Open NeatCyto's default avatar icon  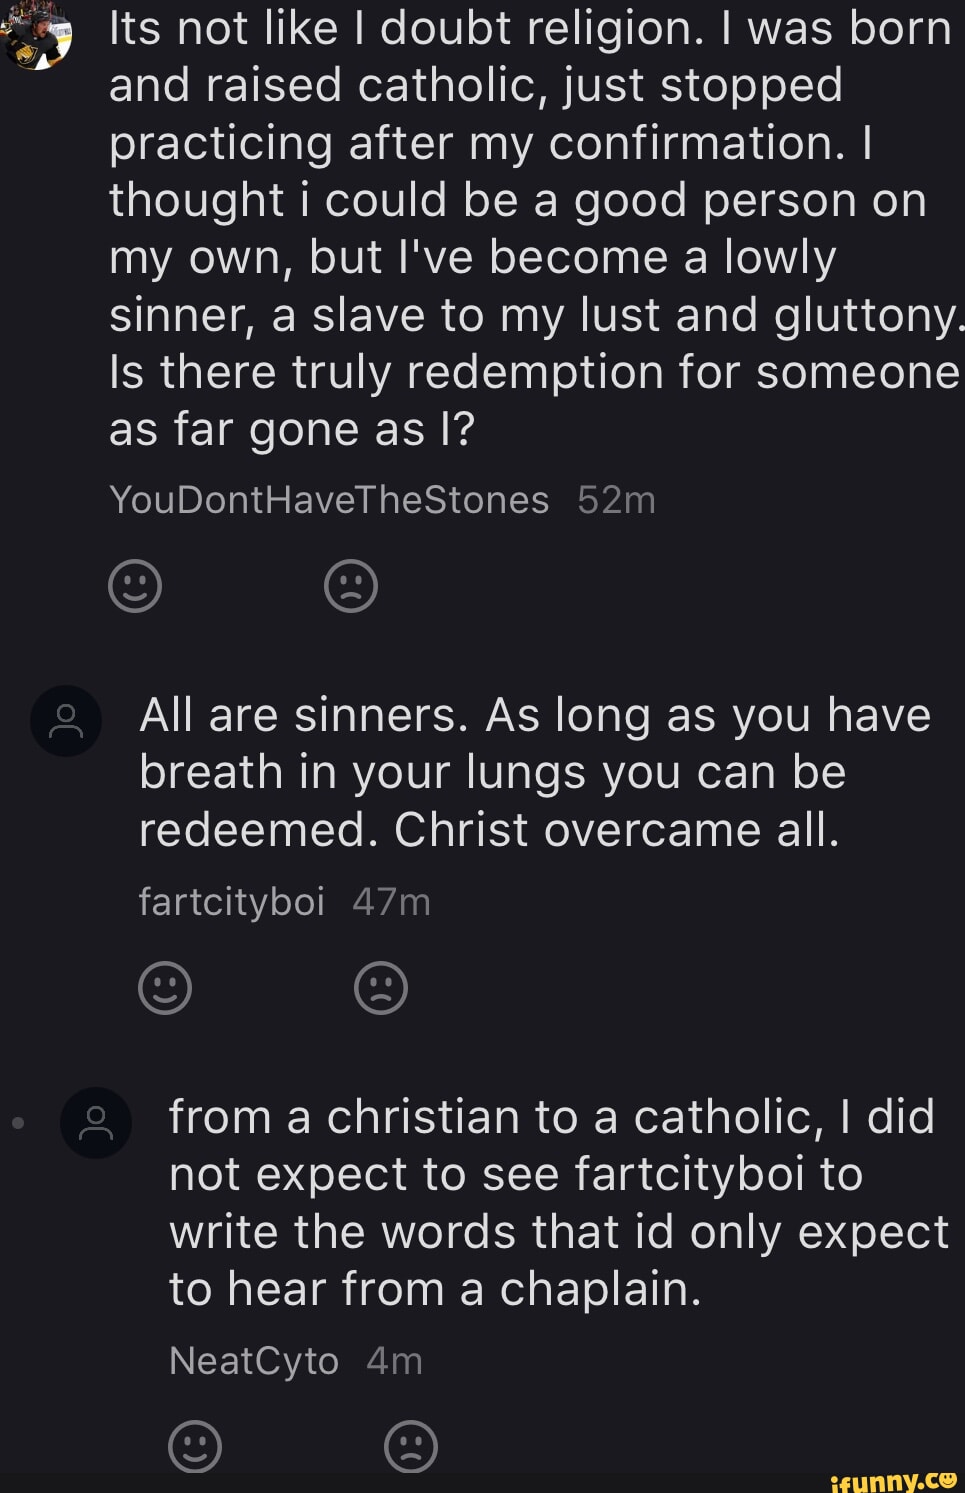[96, 1123]
